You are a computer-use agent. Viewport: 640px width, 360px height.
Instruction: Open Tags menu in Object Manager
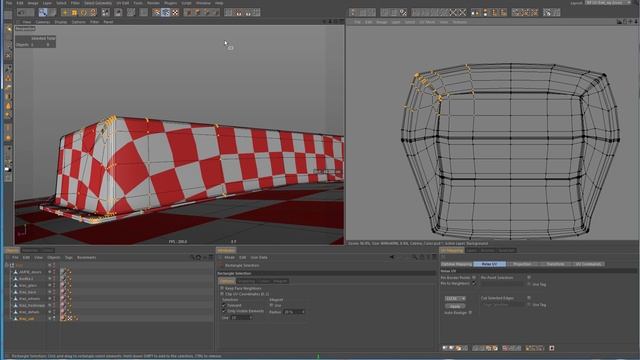click(69, 258)
